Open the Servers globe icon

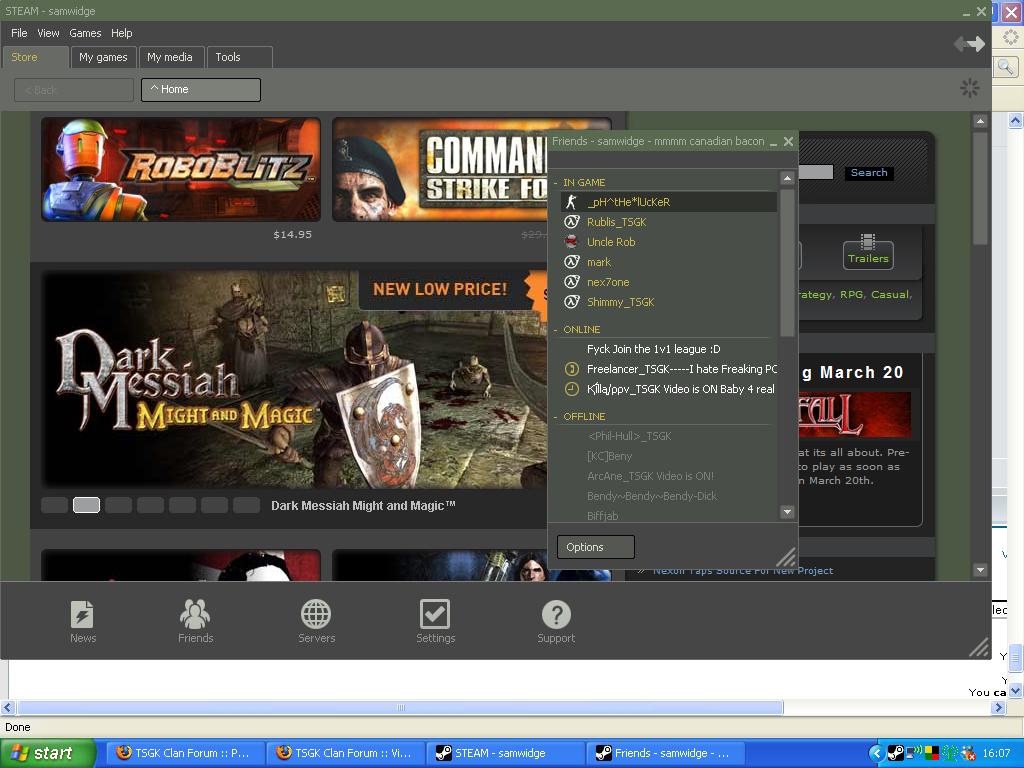[316, 614]
